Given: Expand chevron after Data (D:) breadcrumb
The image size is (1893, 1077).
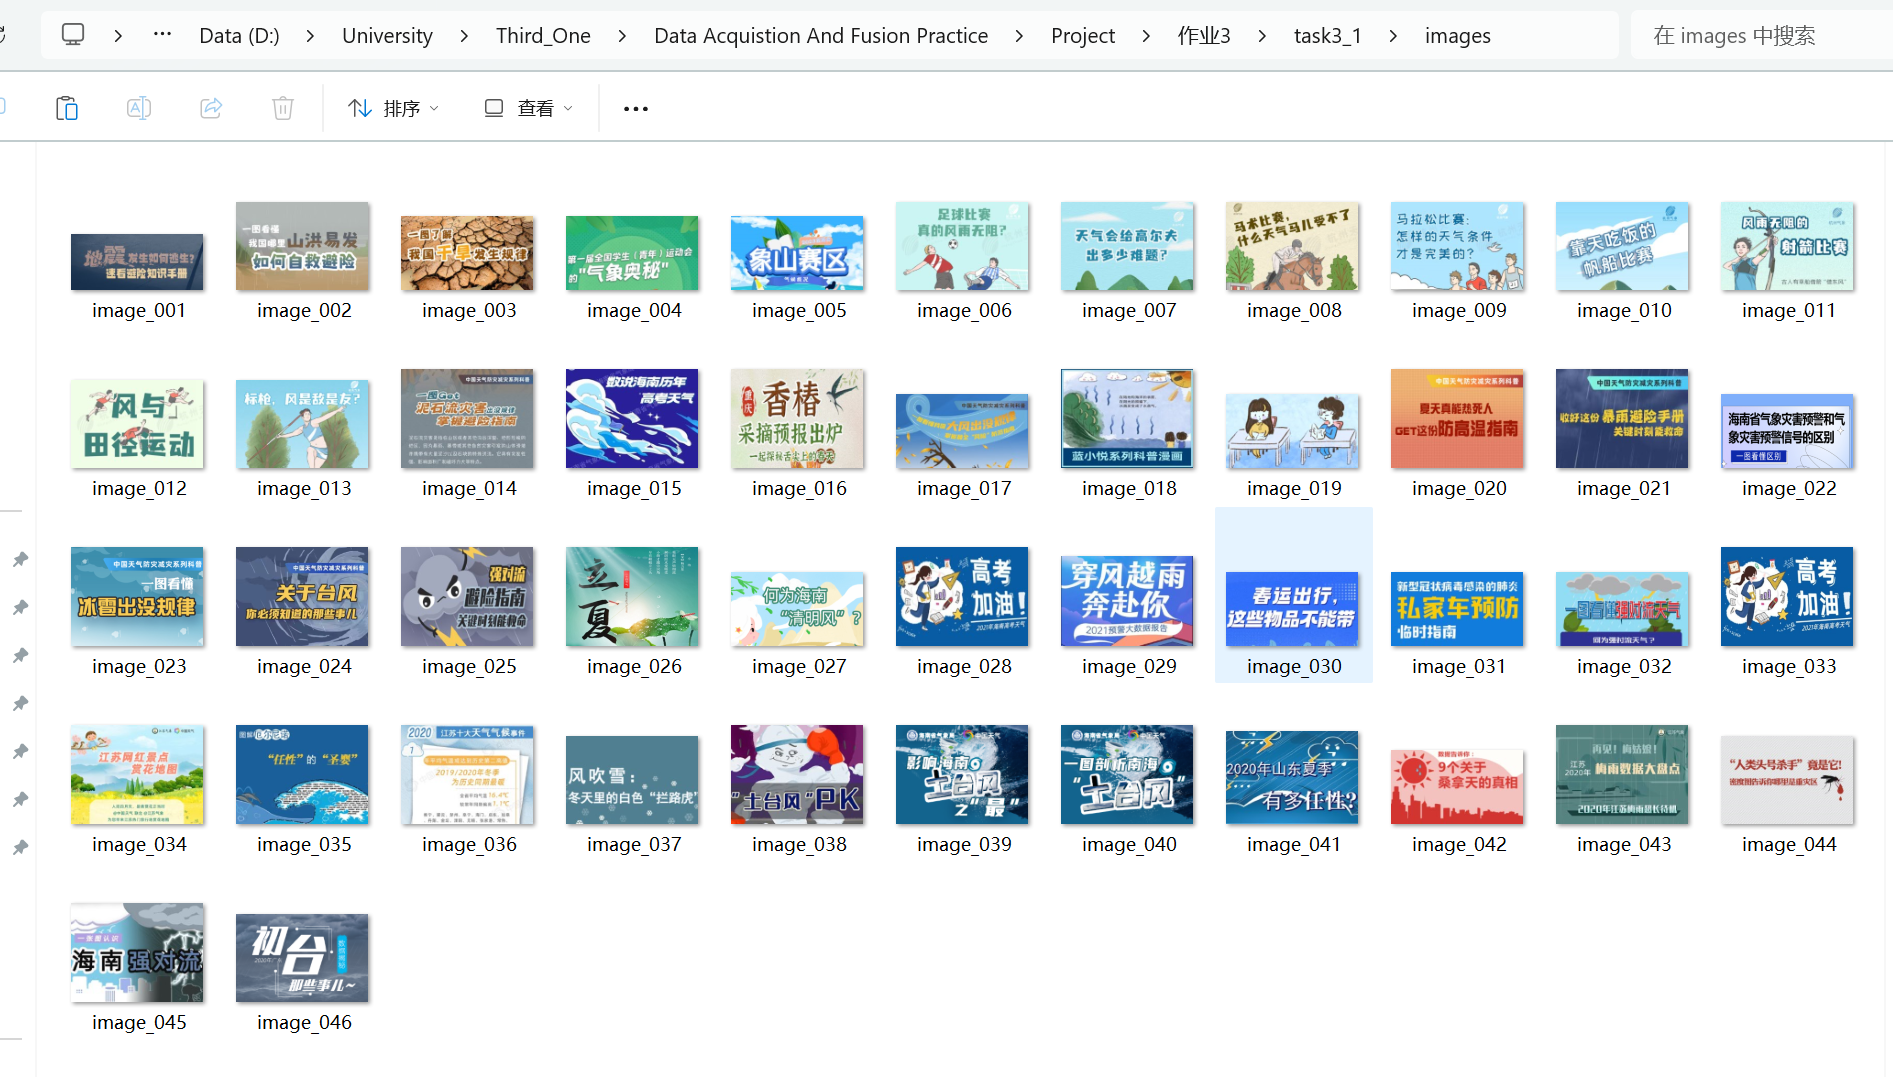Looking at the screenshot, I should click(310, 36).
